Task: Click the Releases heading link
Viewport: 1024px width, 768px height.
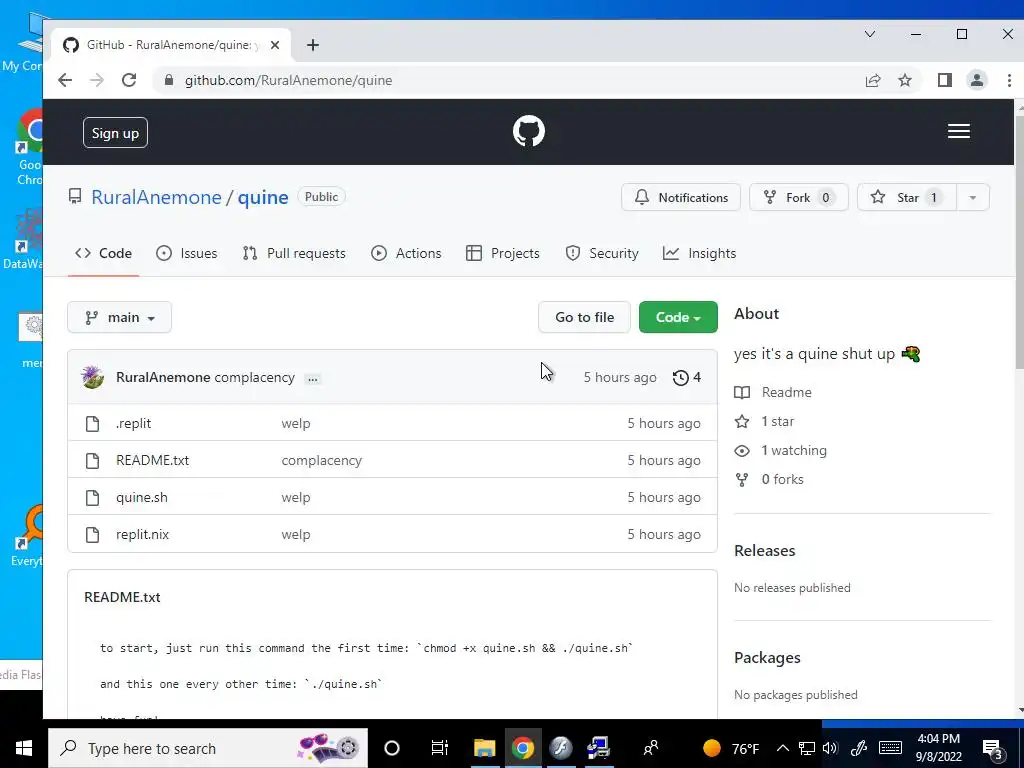Action: (764, 551)
